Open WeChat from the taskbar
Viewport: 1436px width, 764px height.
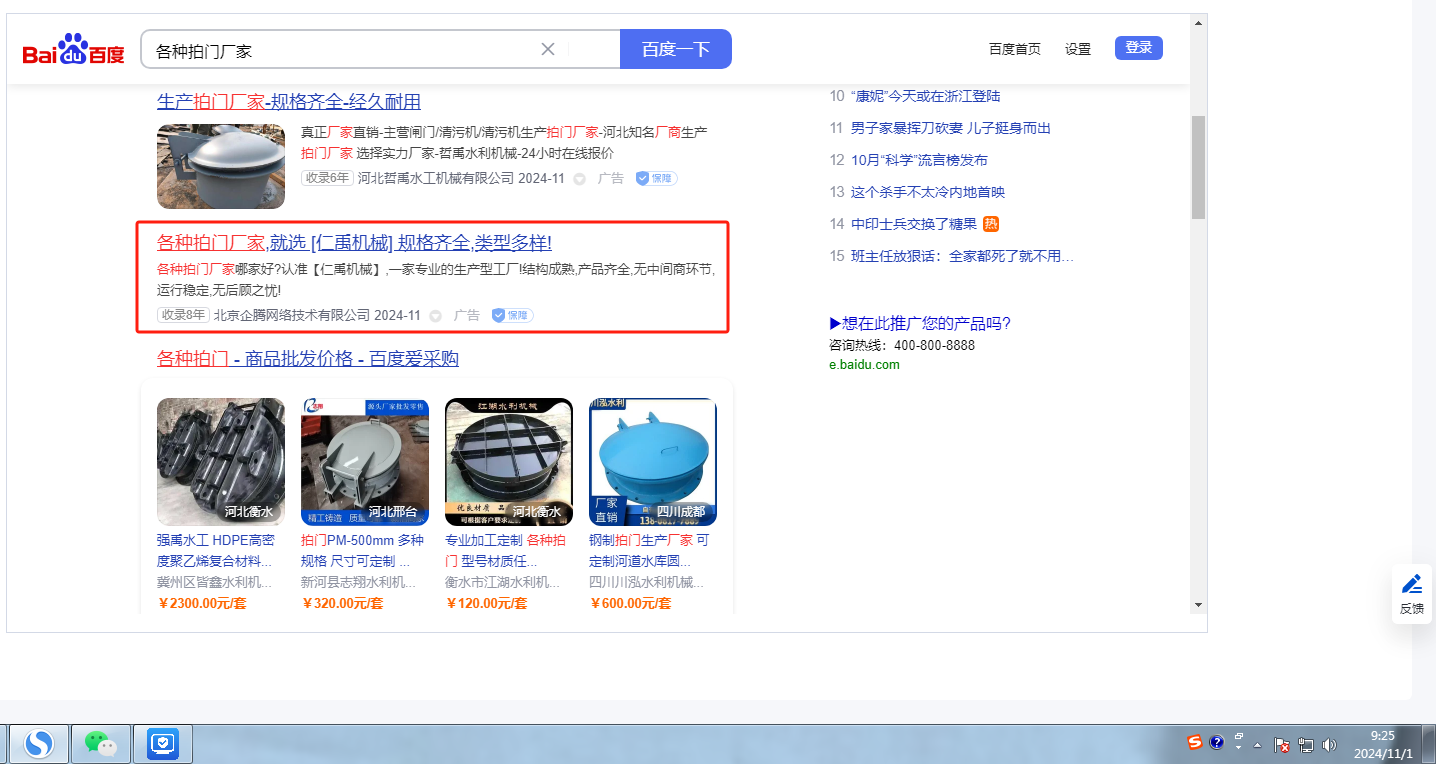[100, 743]
